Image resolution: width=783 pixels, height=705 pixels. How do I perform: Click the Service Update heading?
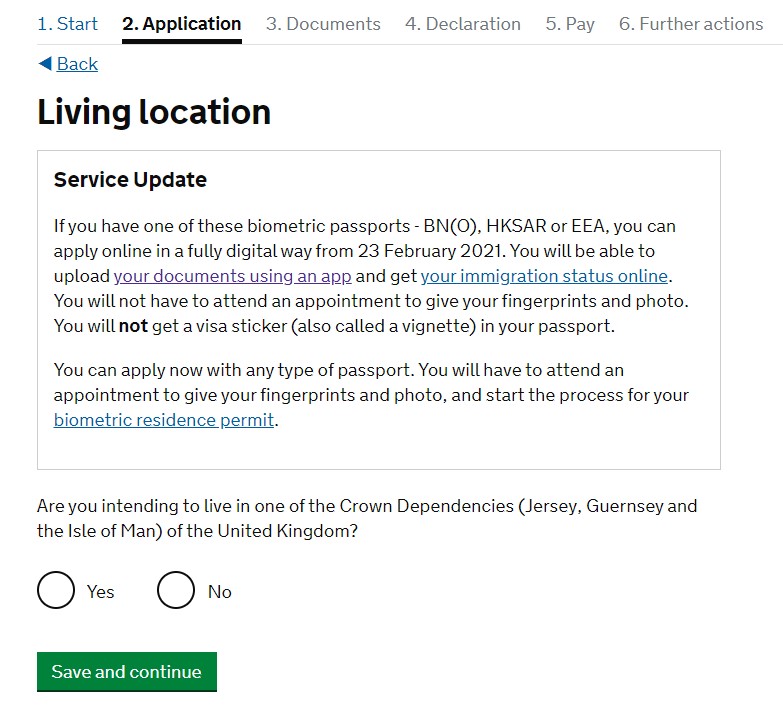pyautogui.click(x=130, y=180)
